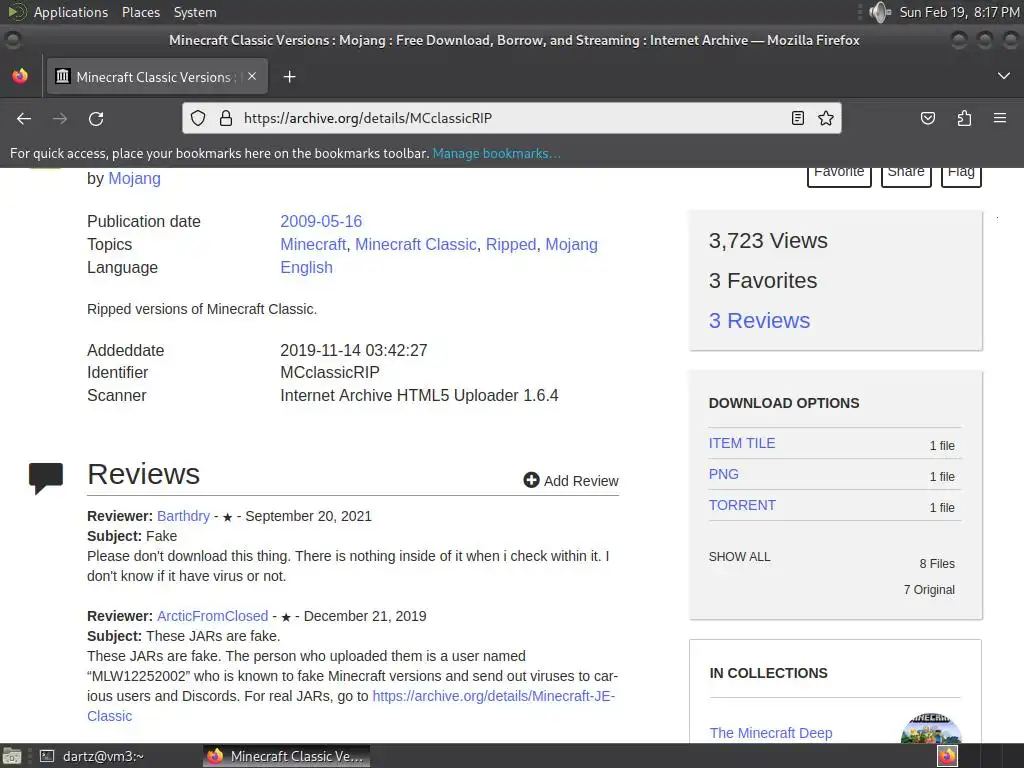
Task: Open reviewer ArcticFromClosed profile
Action: [x=212, y=616]
